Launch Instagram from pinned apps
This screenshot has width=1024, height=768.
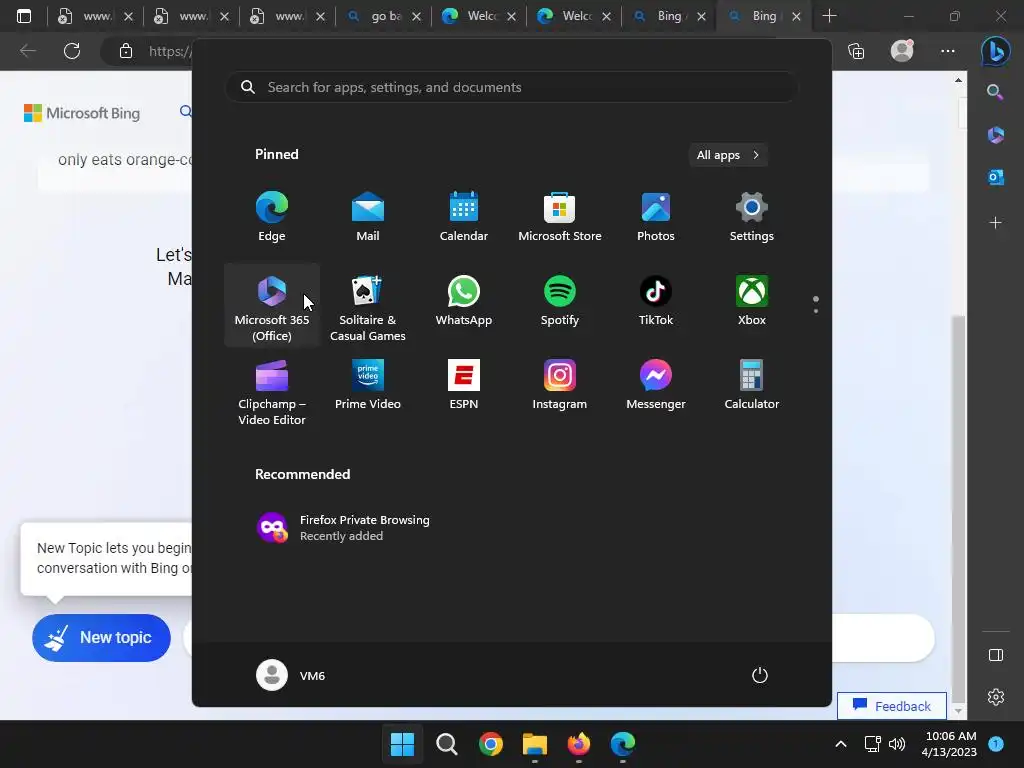point(560,385)
